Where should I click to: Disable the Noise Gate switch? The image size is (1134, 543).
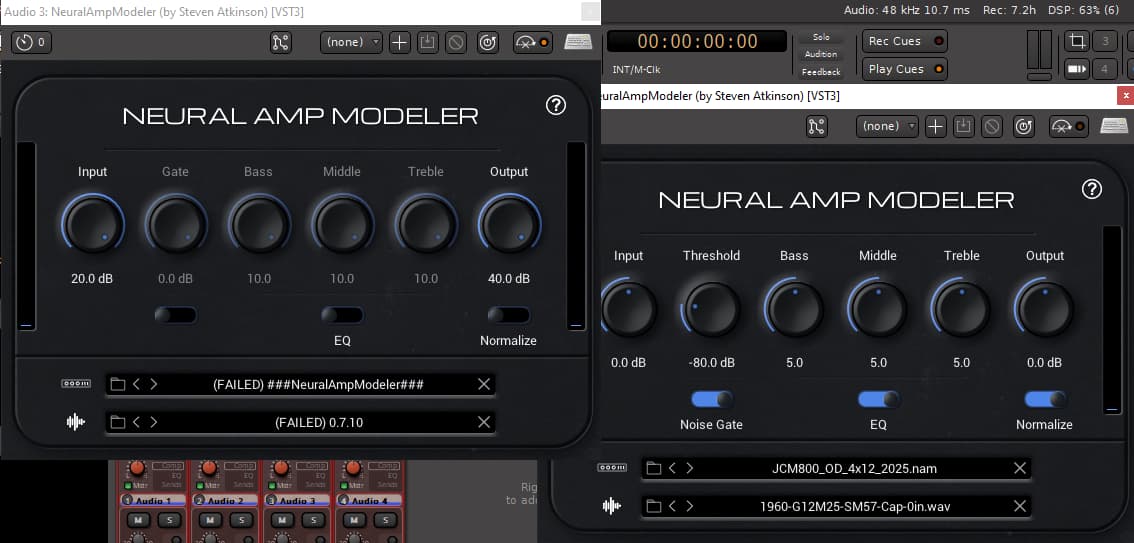point(711,399)
